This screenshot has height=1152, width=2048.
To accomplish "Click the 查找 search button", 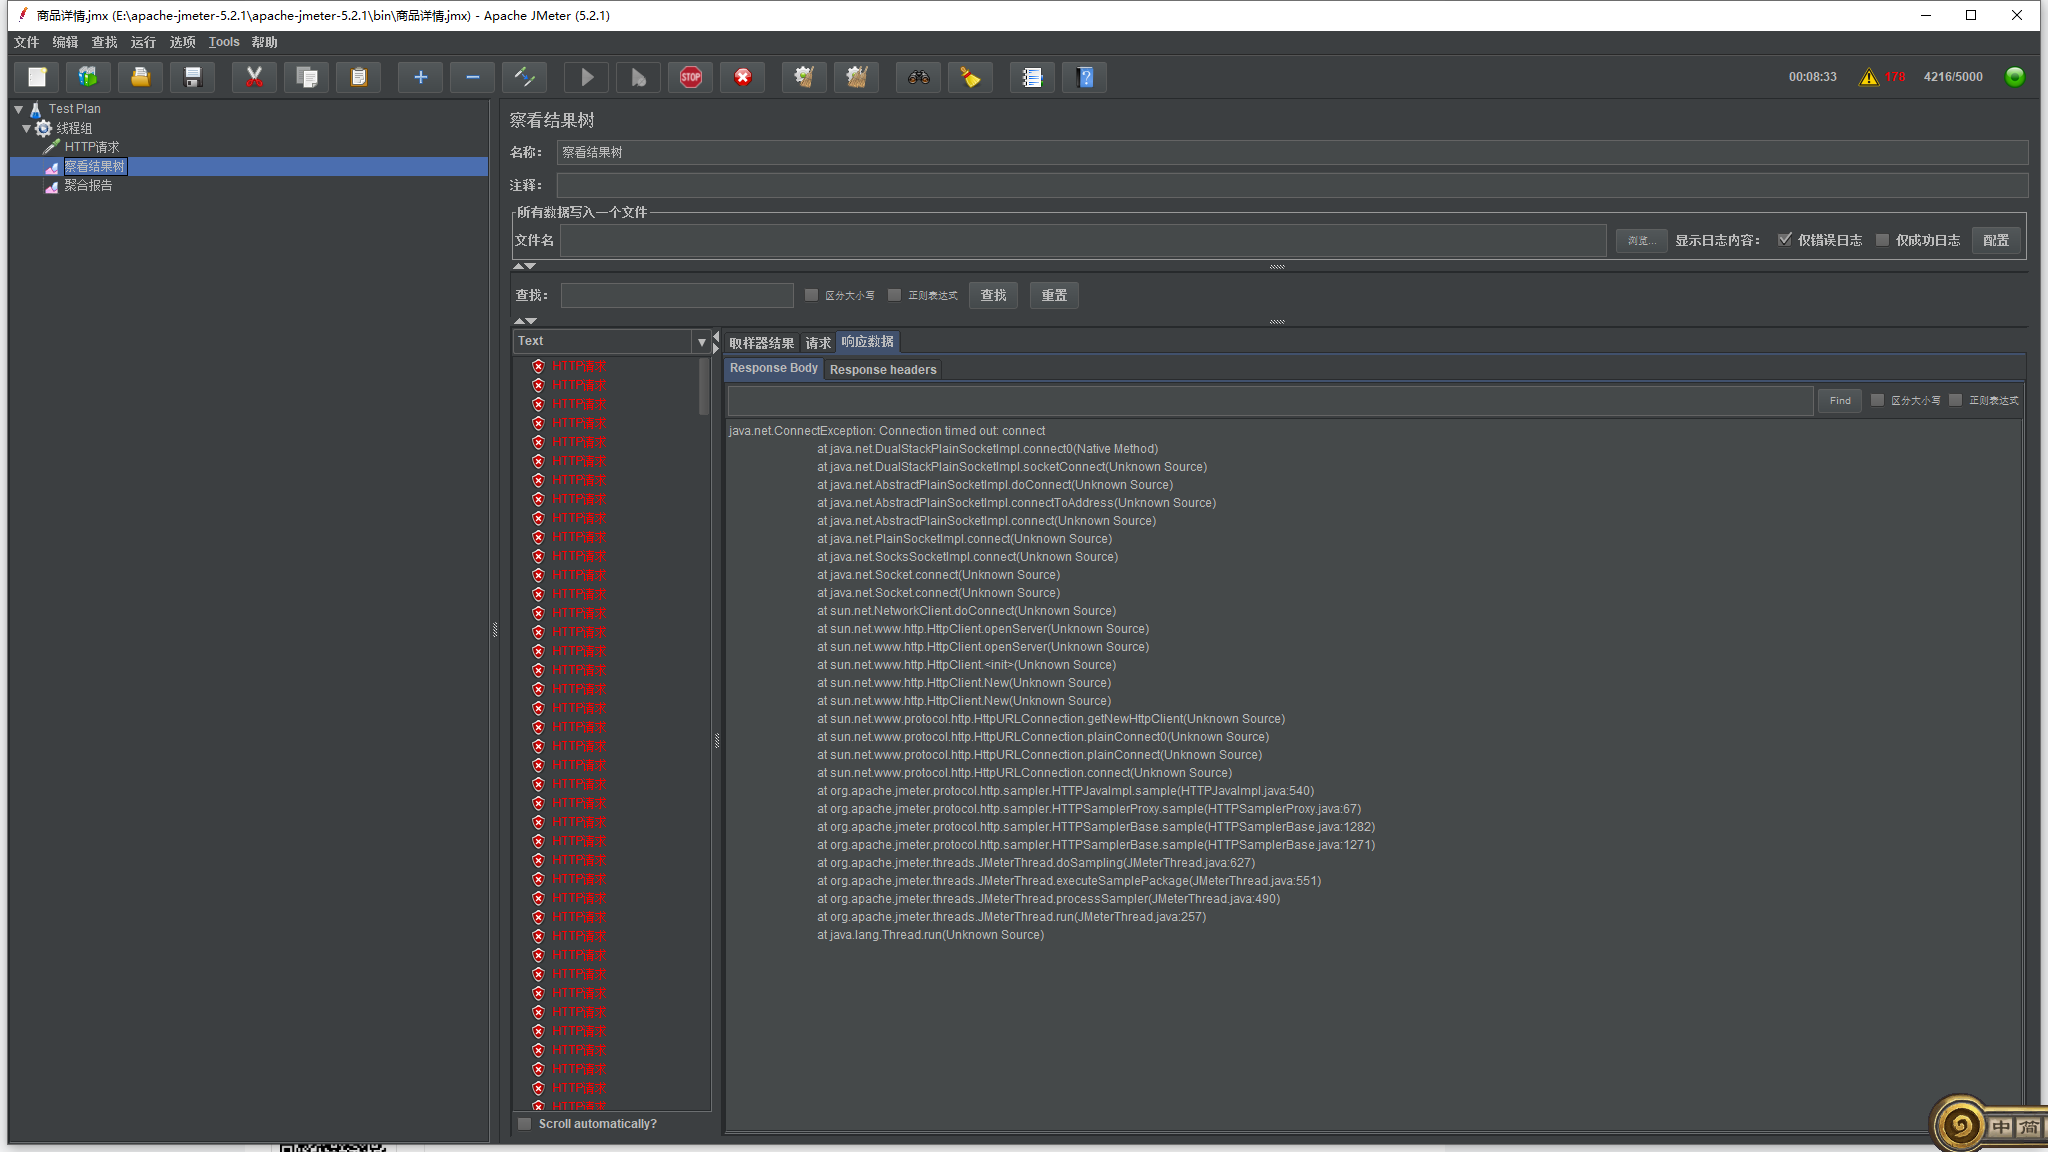I will coord(993,295).
